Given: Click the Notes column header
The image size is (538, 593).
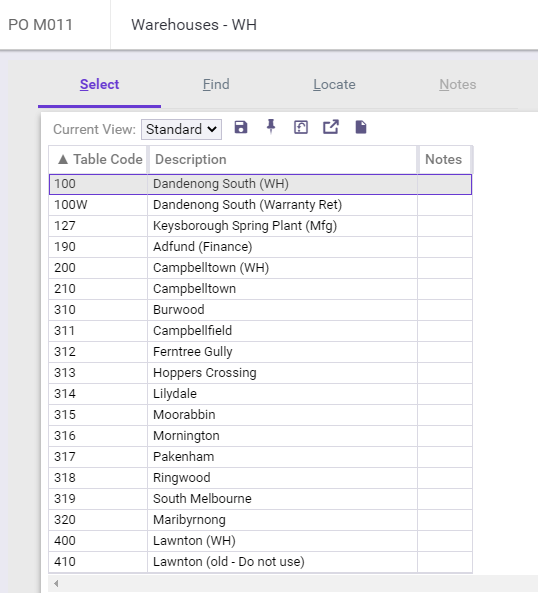Looking at the screenshot, I should click(444, 160).
